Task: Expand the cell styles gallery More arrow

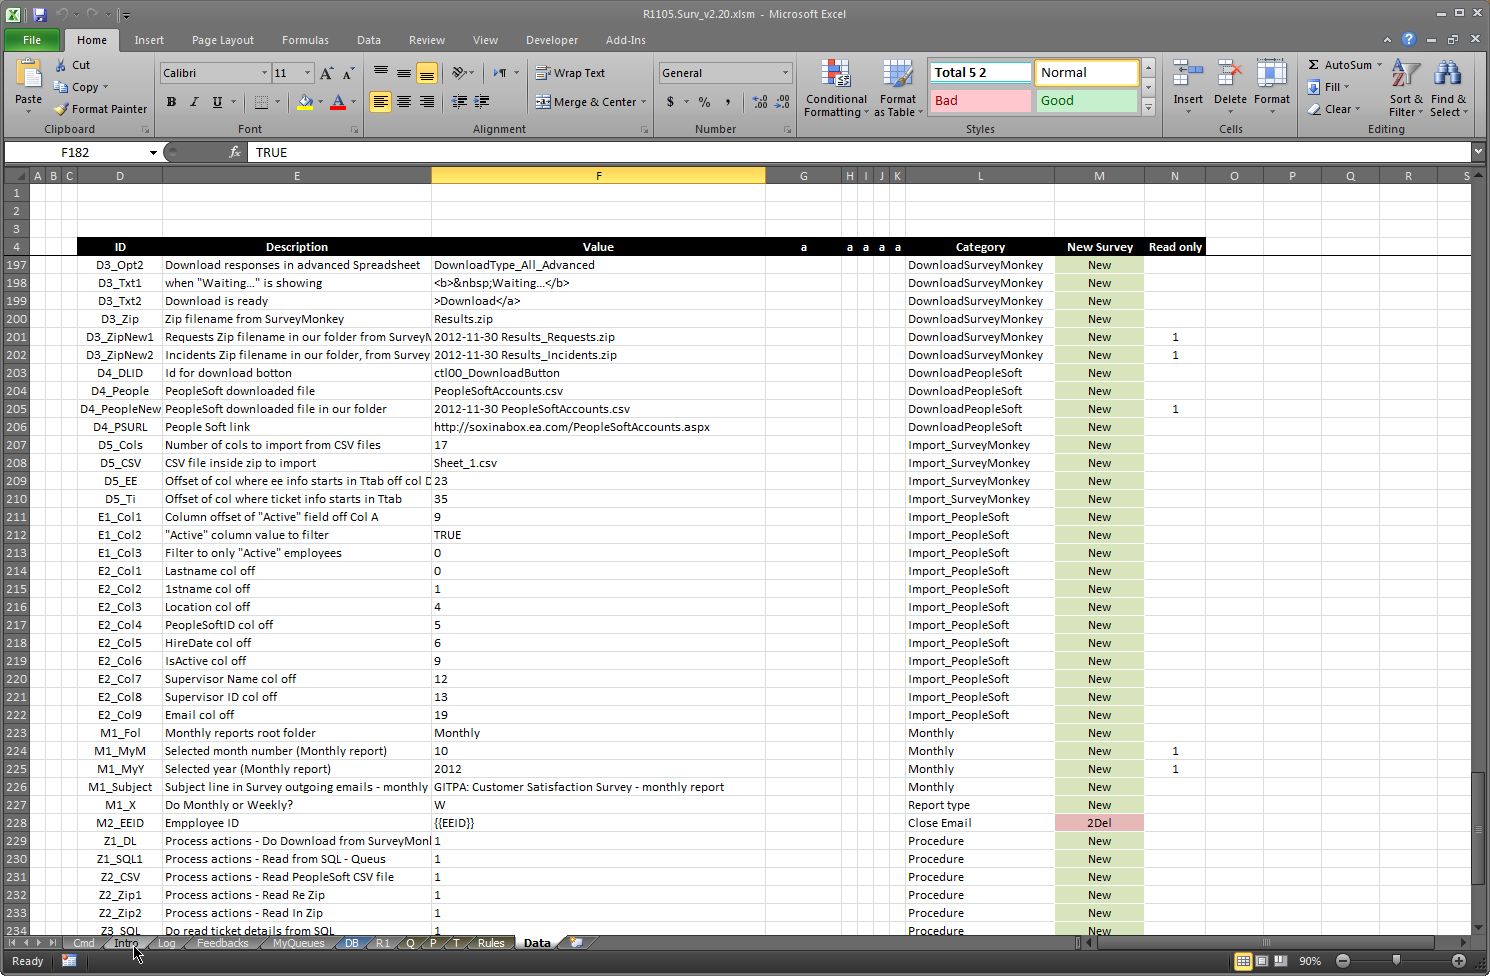Action: point(1148,107)
